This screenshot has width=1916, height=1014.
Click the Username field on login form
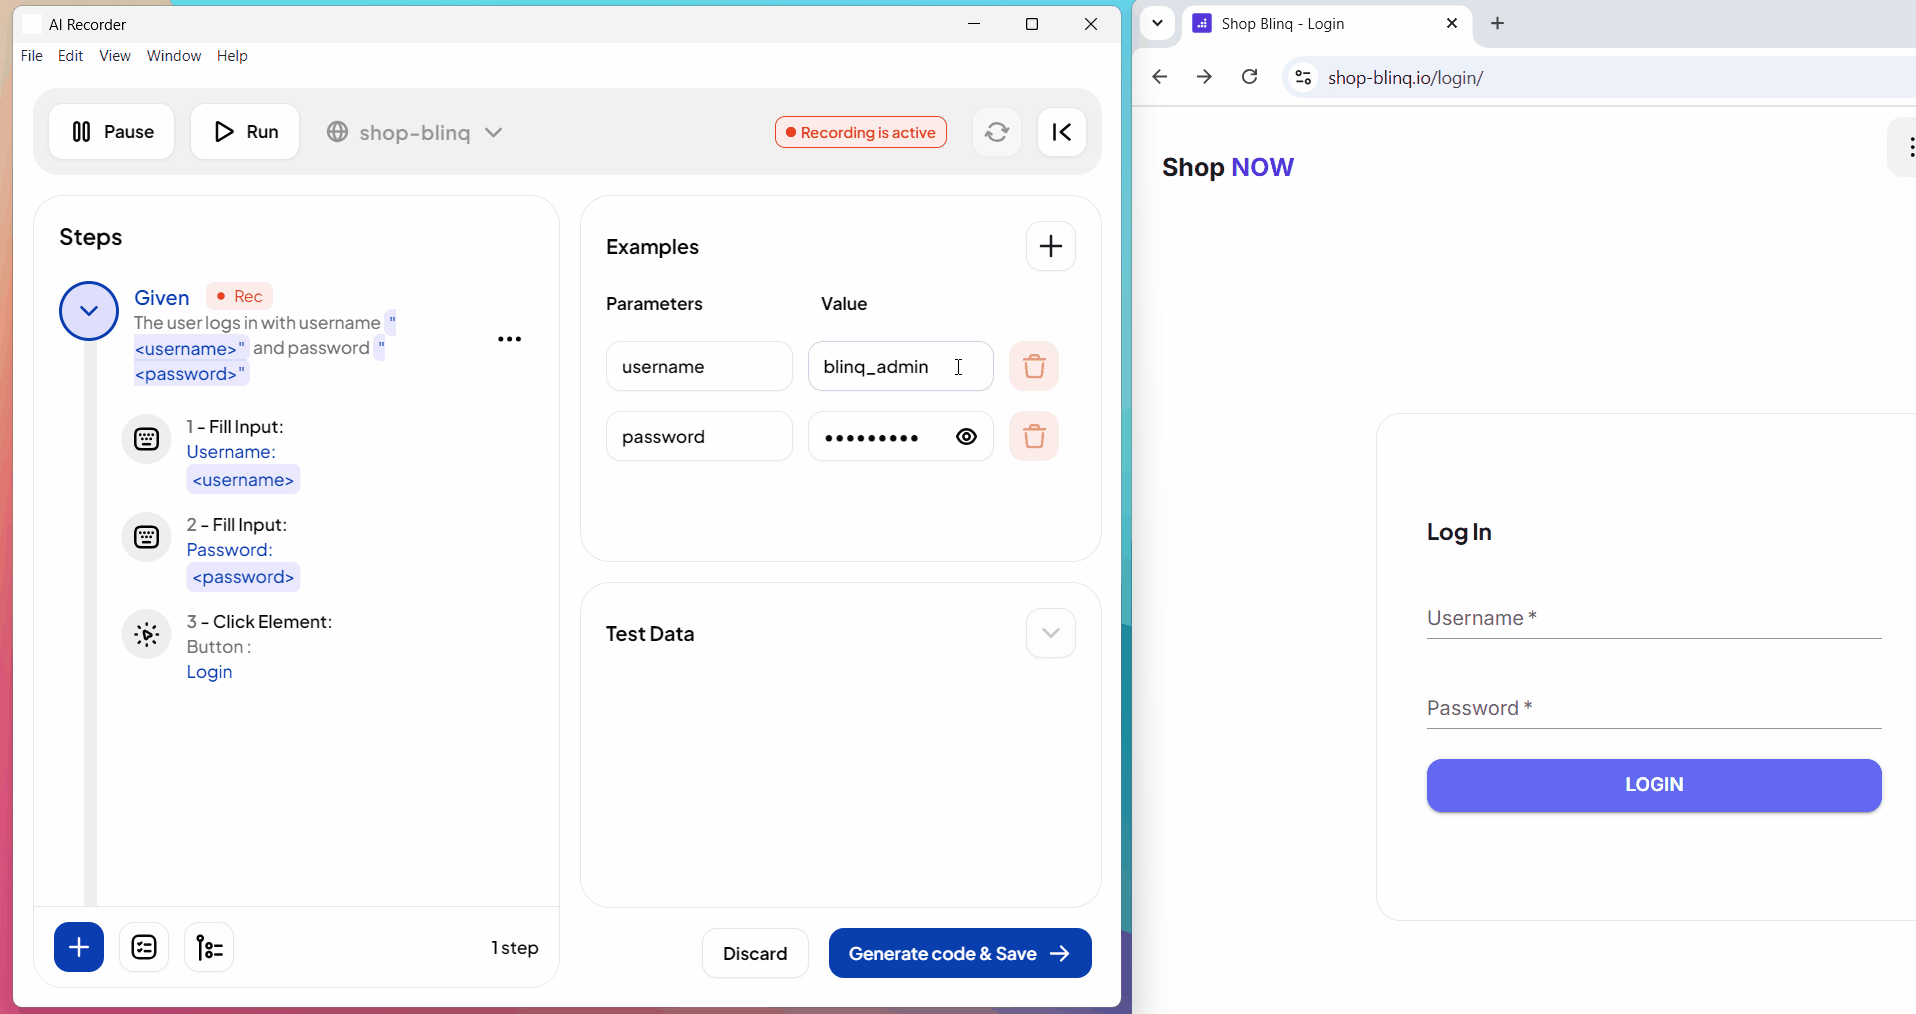coord(1653,619)
